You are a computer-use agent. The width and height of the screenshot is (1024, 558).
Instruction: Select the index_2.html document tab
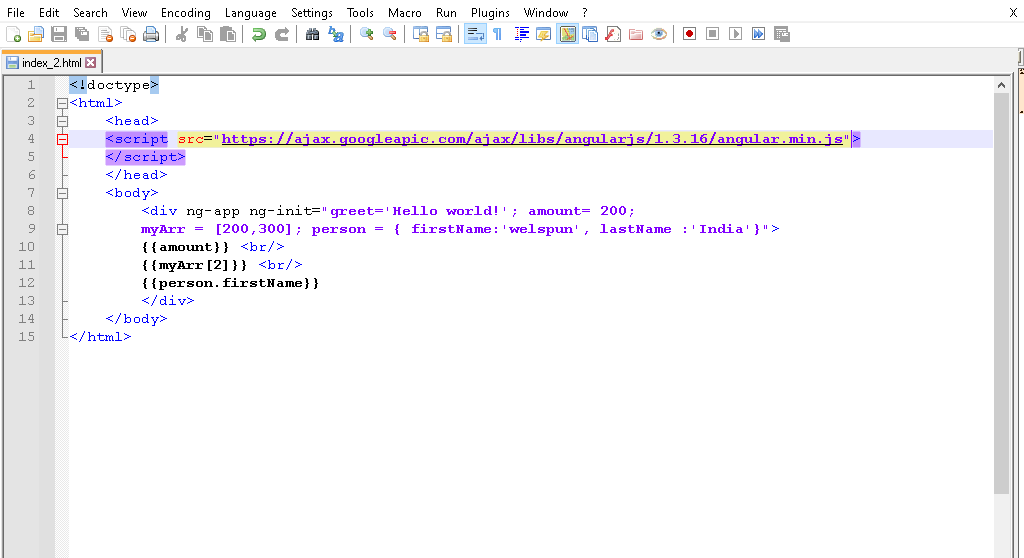pyautogui.click(x=51, y=63)
